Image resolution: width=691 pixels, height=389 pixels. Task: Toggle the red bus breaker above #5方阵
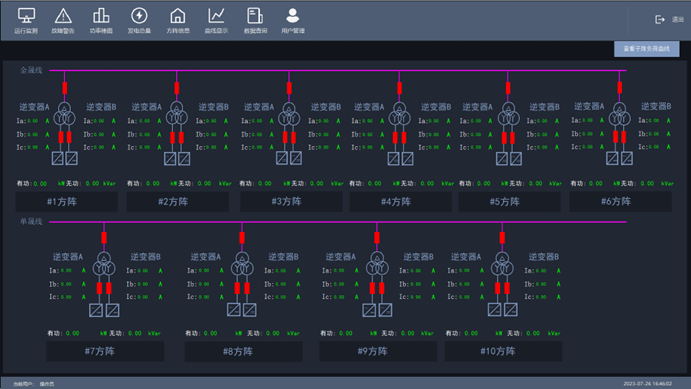tap(508, 88)
